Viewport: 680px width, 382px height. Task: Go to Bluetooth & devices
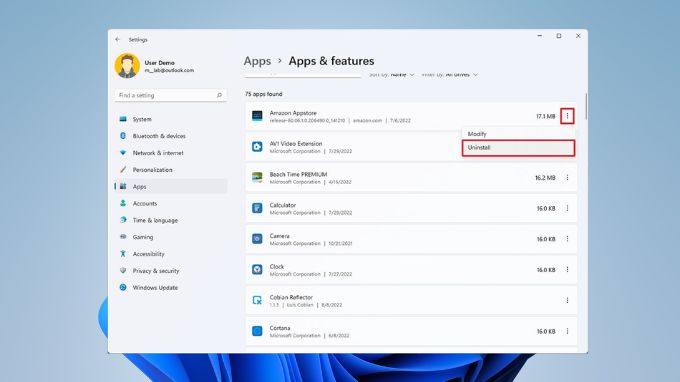[x=171, y=136]
